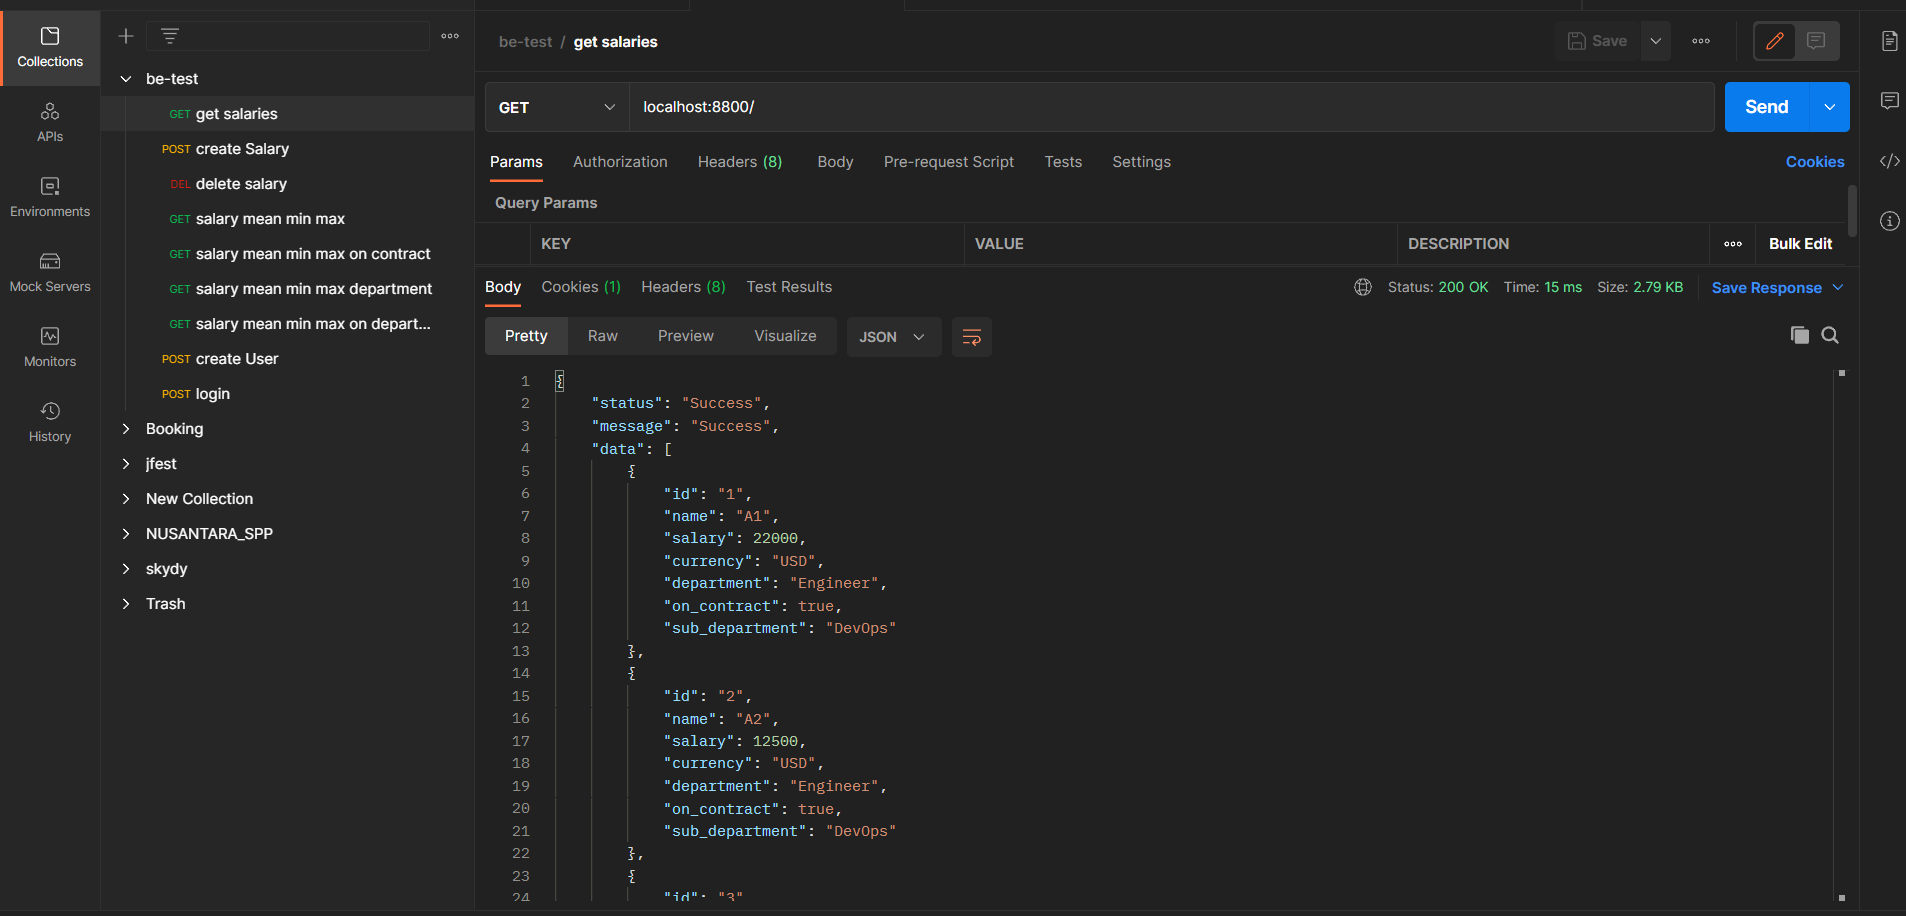Open the code snippet generator icon

click(x=1890, y=161)
